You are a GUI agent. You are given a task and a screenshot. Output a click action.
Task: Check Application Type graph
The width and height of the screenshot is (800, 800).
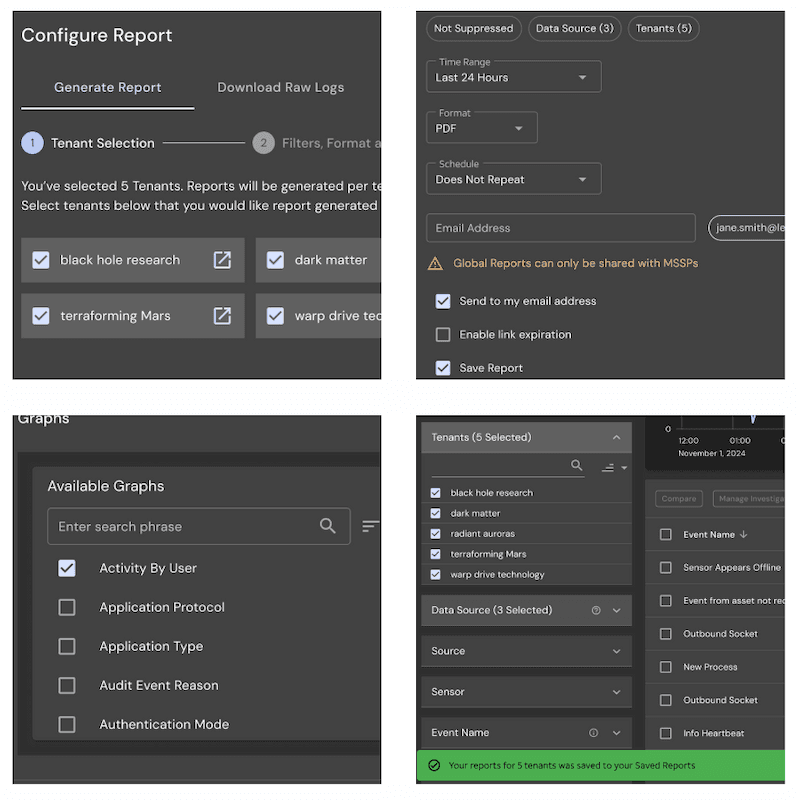(67, 646)
